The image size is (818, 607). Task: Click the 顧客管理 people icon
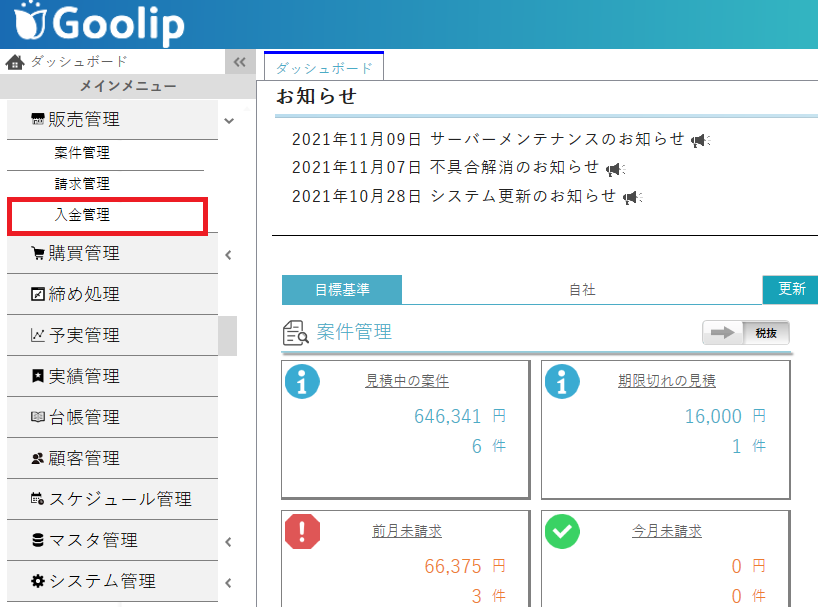38,458
